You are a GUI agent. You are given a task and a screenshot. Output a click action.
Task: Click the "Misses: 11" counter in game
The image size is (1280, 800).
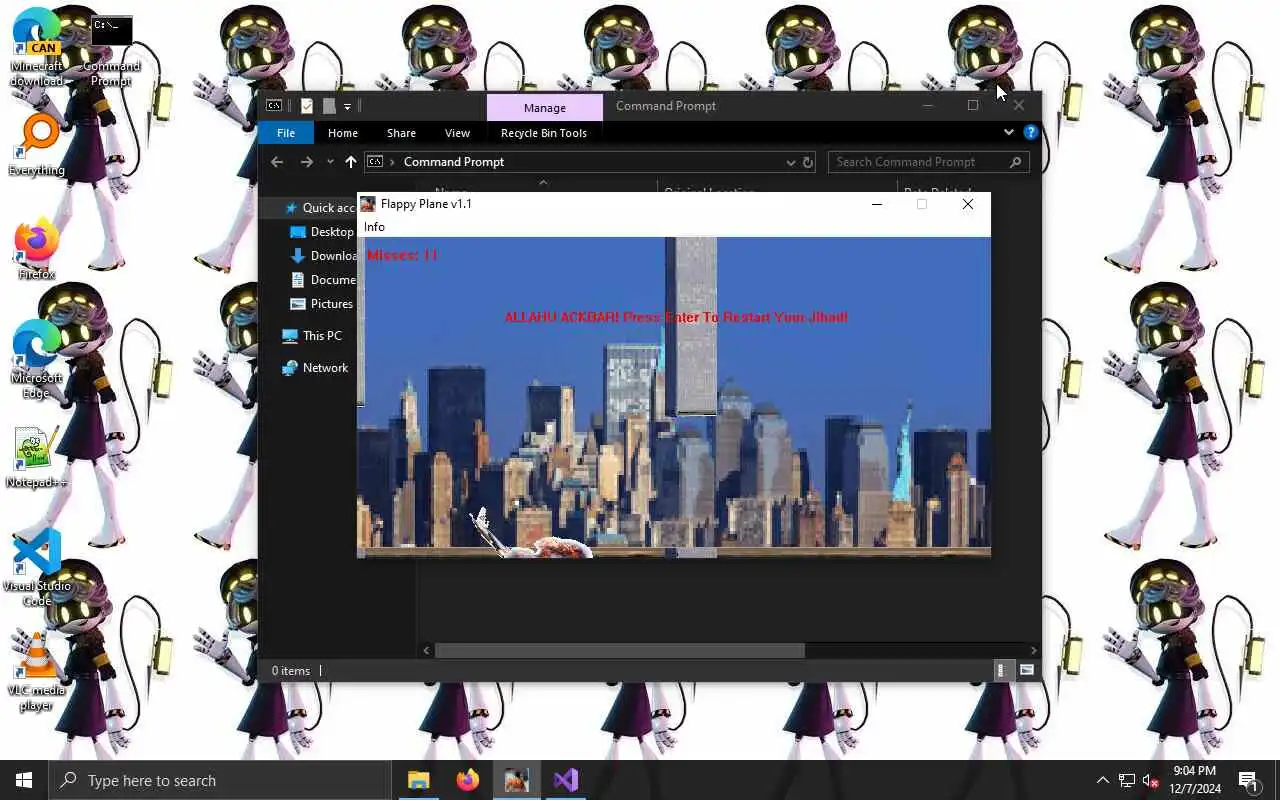coord(402,255)
